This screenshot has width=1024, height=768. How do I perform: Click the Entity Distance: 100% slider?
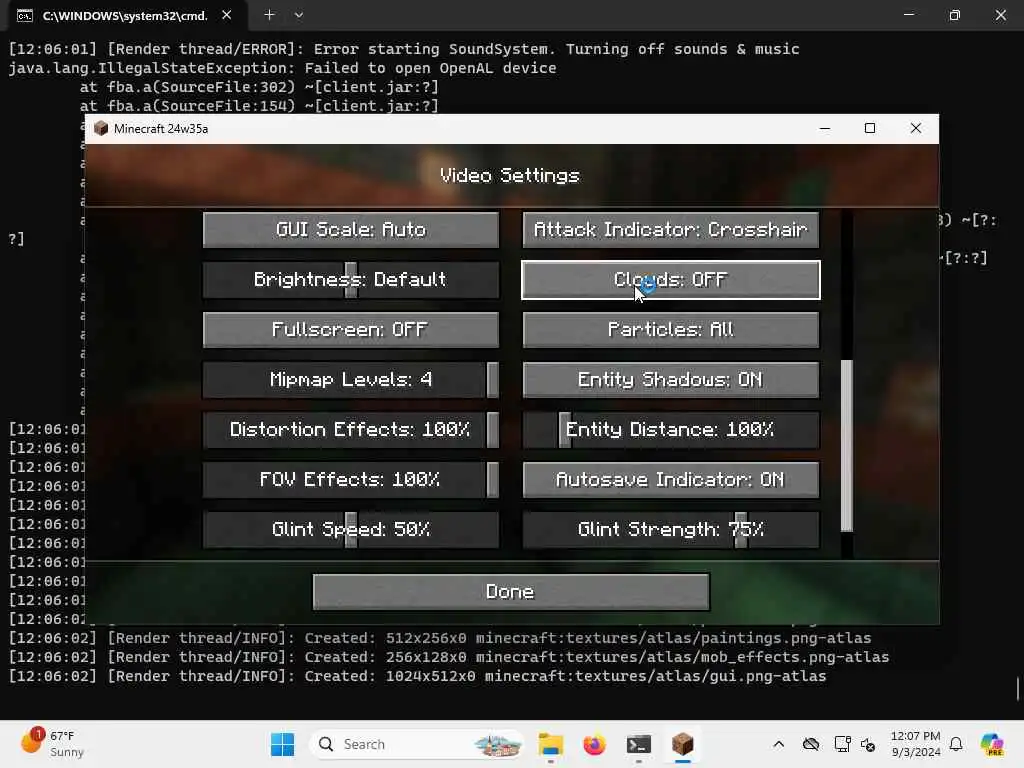click(671, 430)
